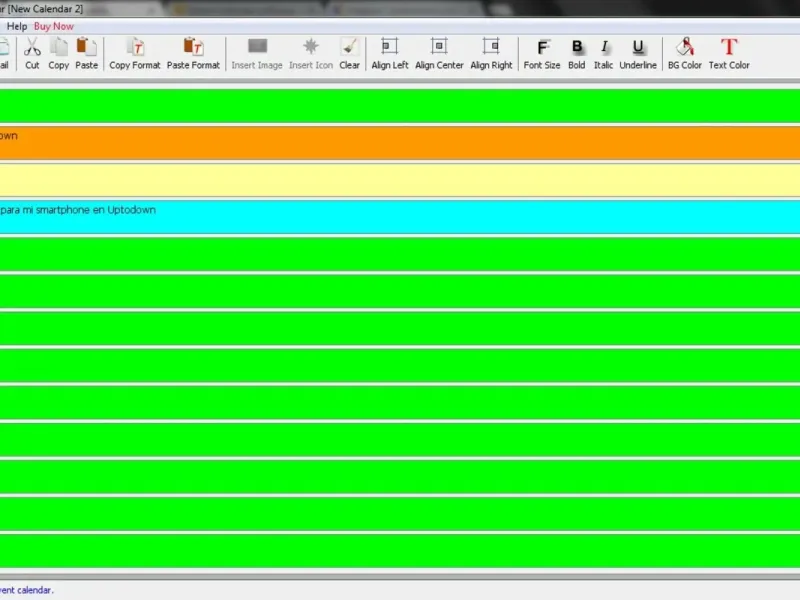800x600 pixels.
Task: Toggle Bold text formatting
Action: coord(577,53)
